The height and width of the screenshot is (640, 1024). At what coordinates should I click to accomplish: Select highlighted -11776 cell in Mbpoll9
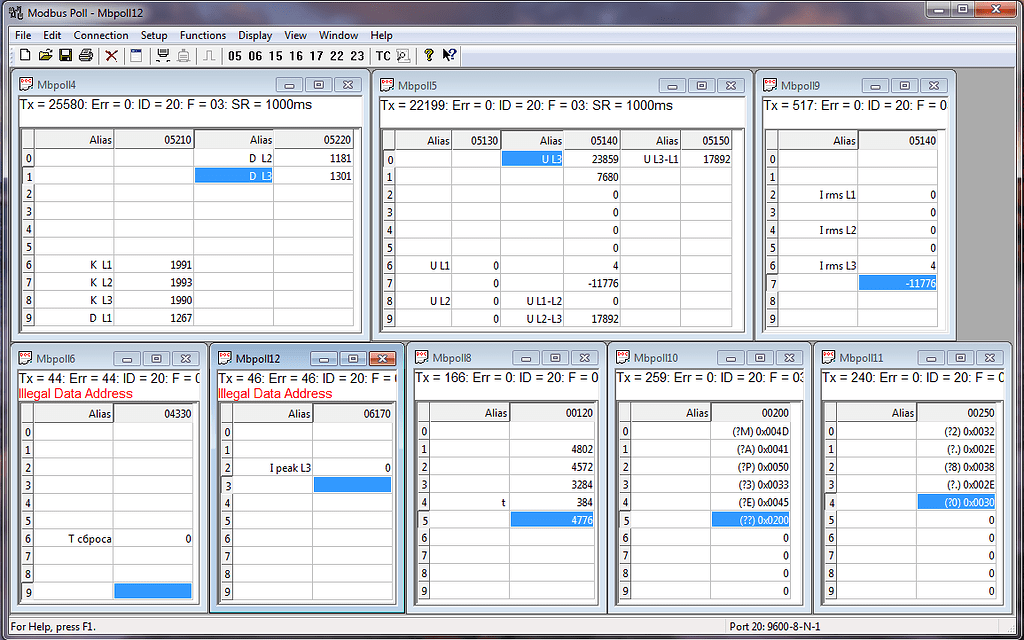click(x=898, y=283)
